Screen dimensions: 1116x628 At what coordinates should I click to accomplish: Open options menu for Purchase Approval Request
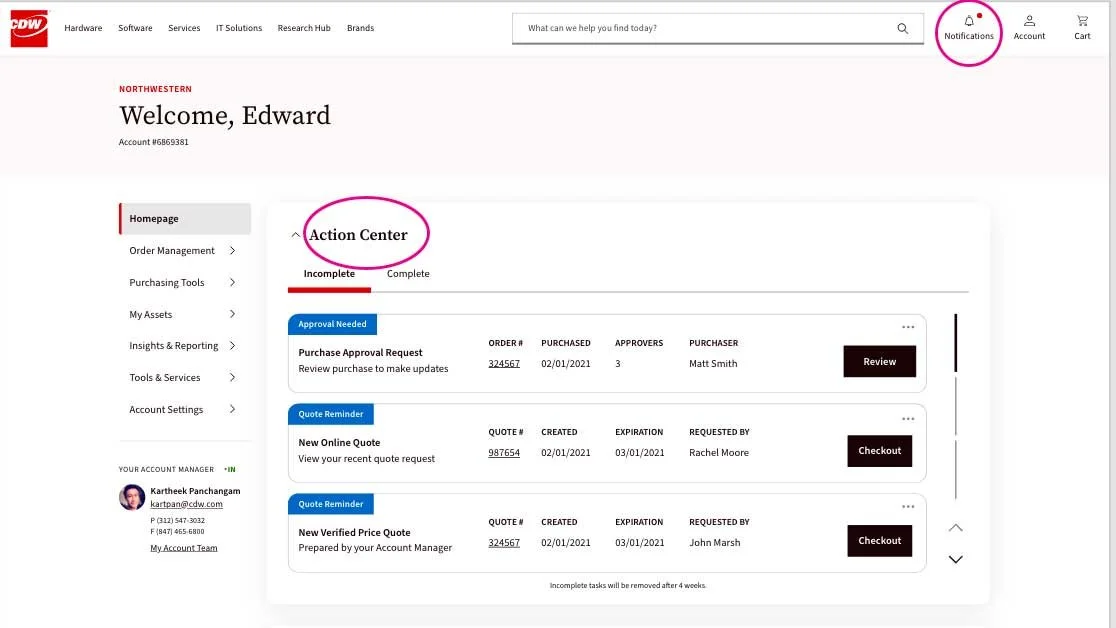tap(908, 327)
